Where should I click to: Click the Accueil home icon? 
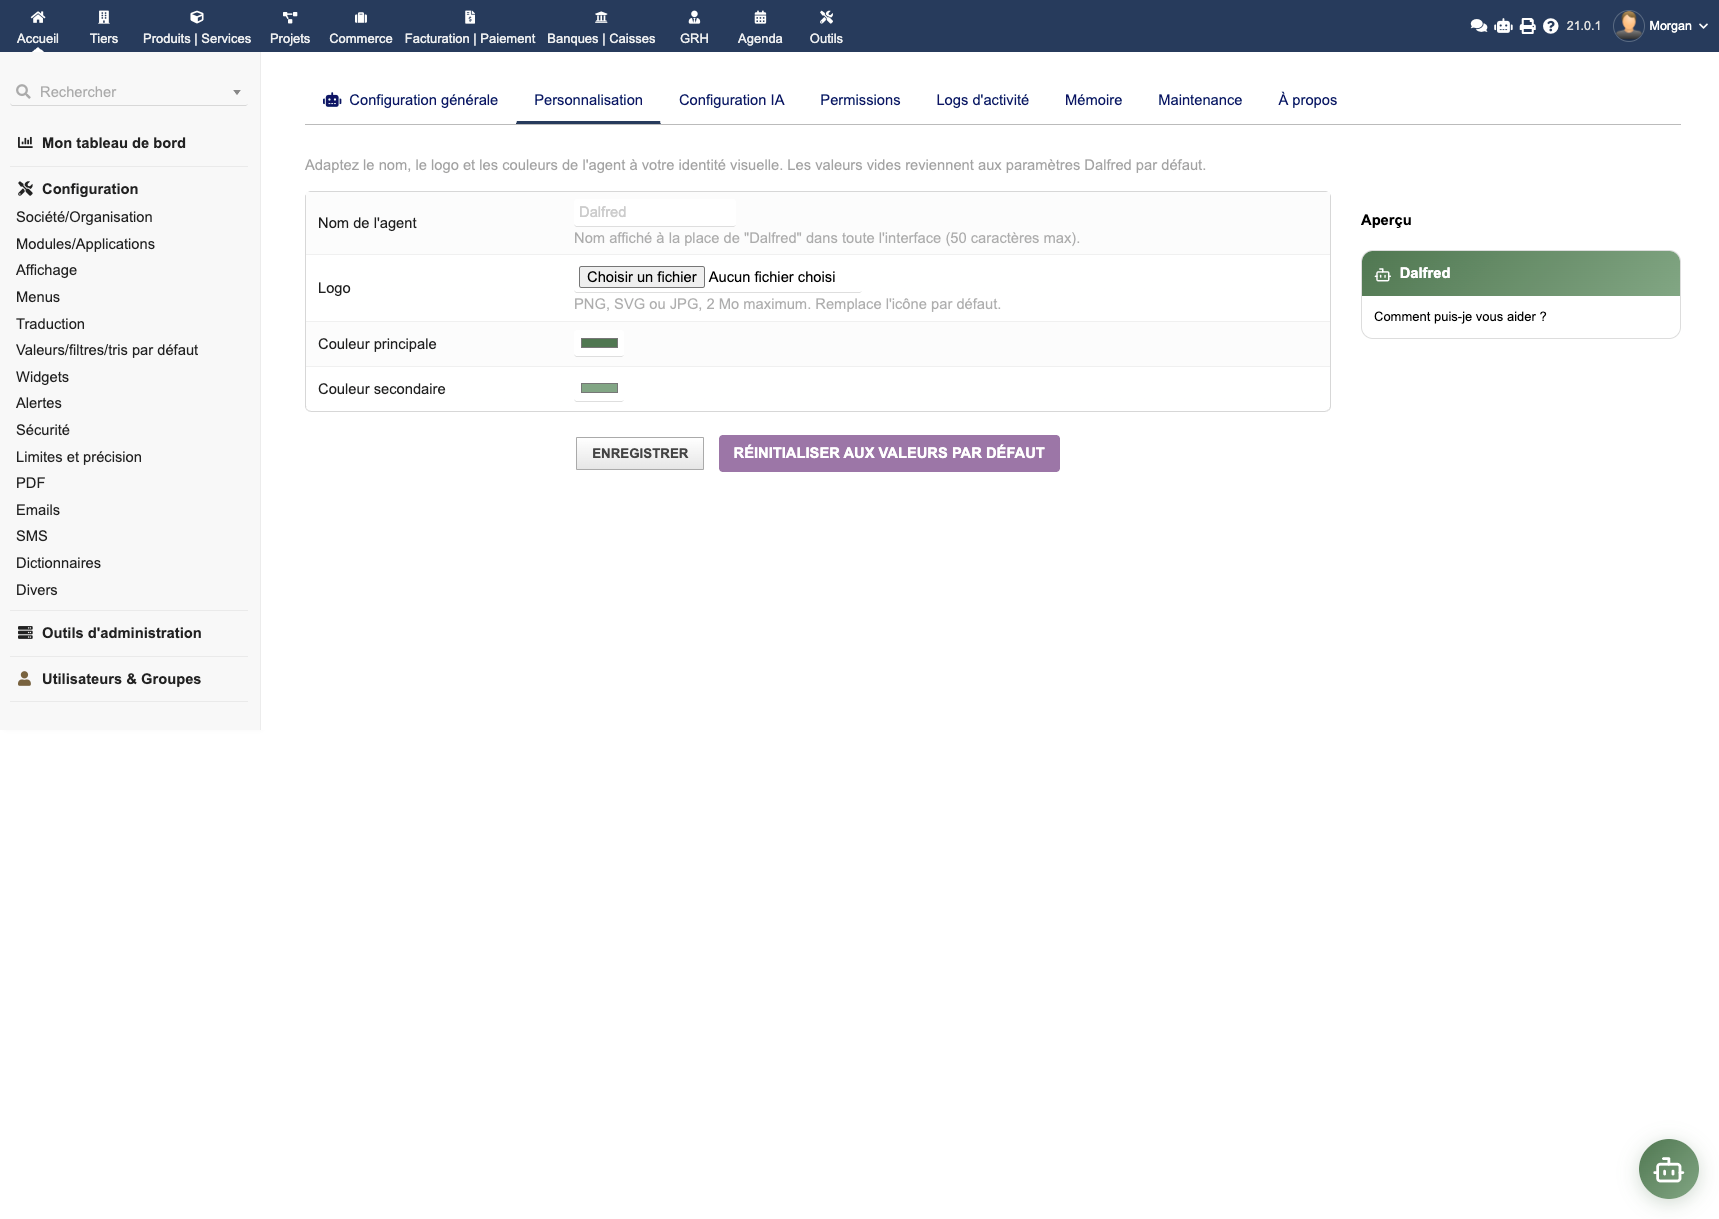coord(38,17)
